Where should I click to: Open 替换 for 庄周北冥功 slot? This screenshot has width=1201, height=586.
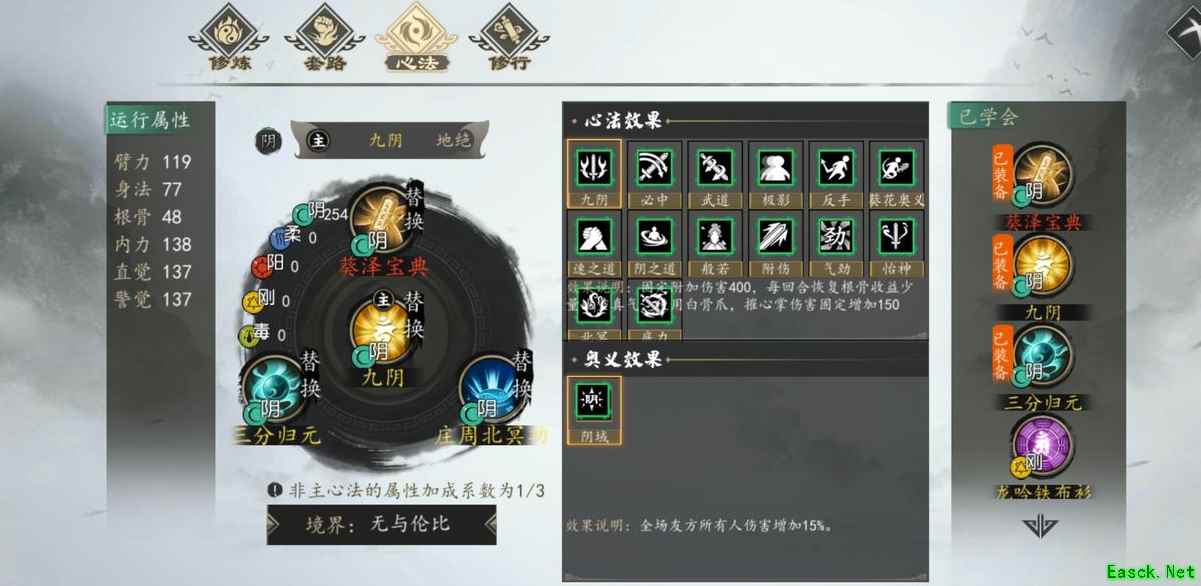[522, 375]
